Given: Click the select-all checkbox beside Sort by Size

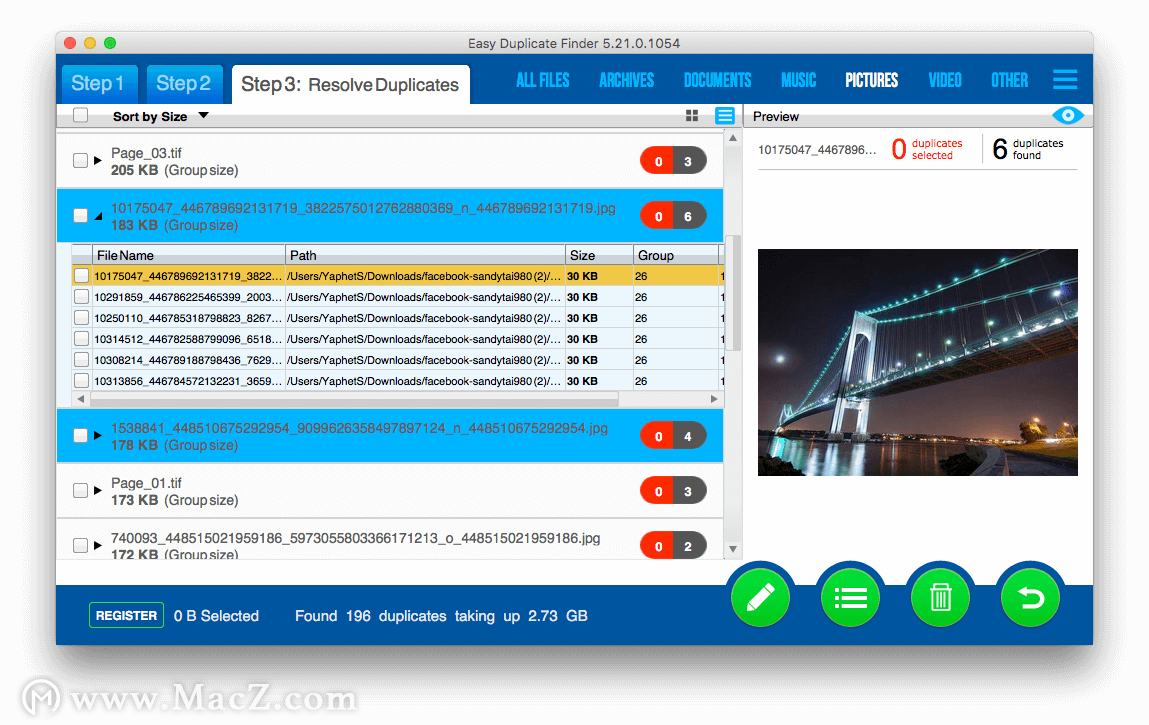Looking at the screenshot, I should coord(81,115).
